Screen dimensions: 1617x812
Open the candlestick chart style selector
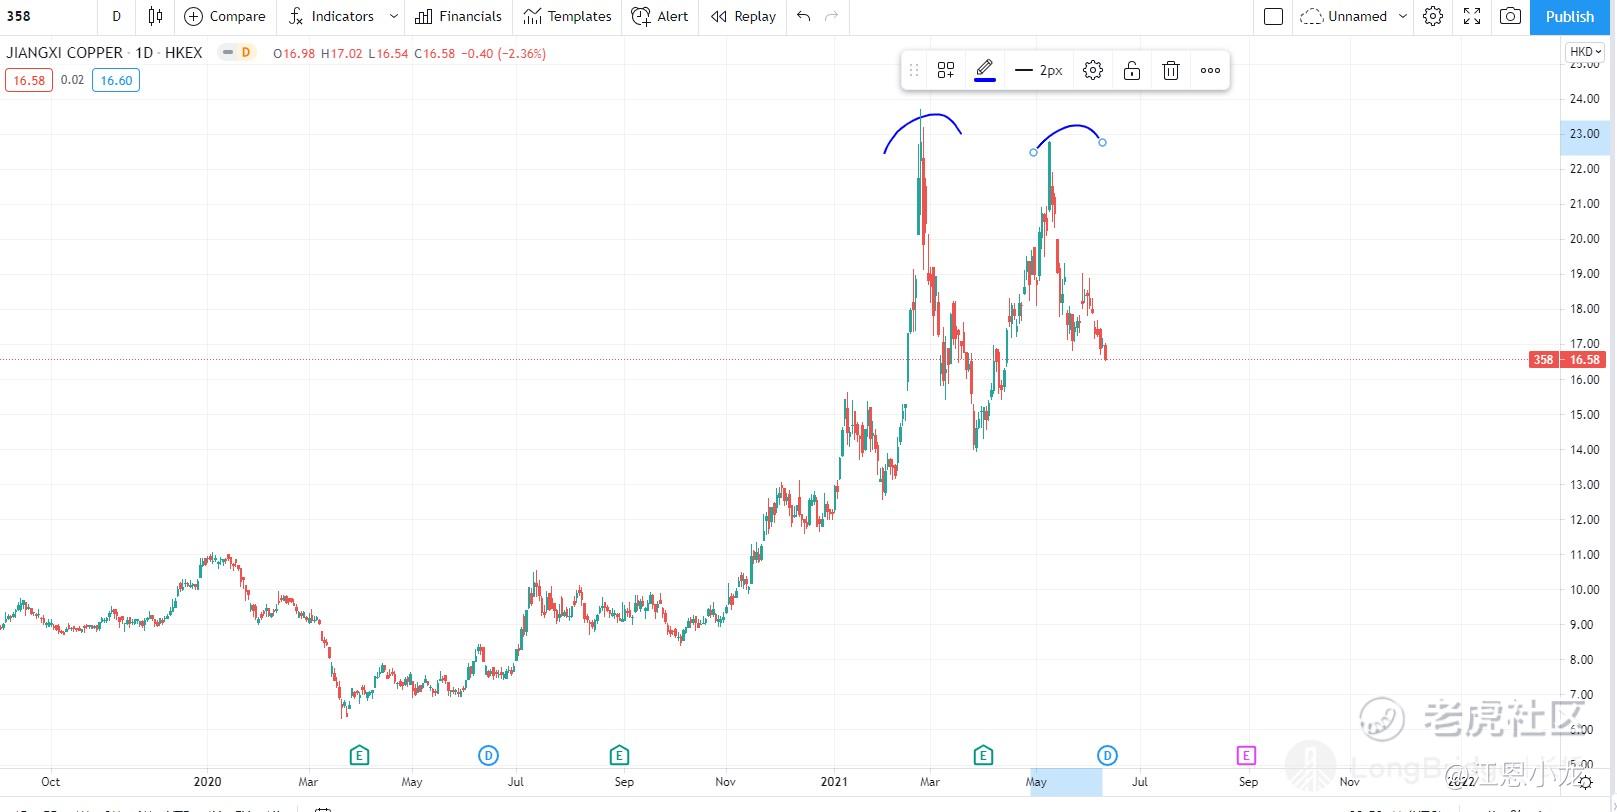(x=155, y=16)
